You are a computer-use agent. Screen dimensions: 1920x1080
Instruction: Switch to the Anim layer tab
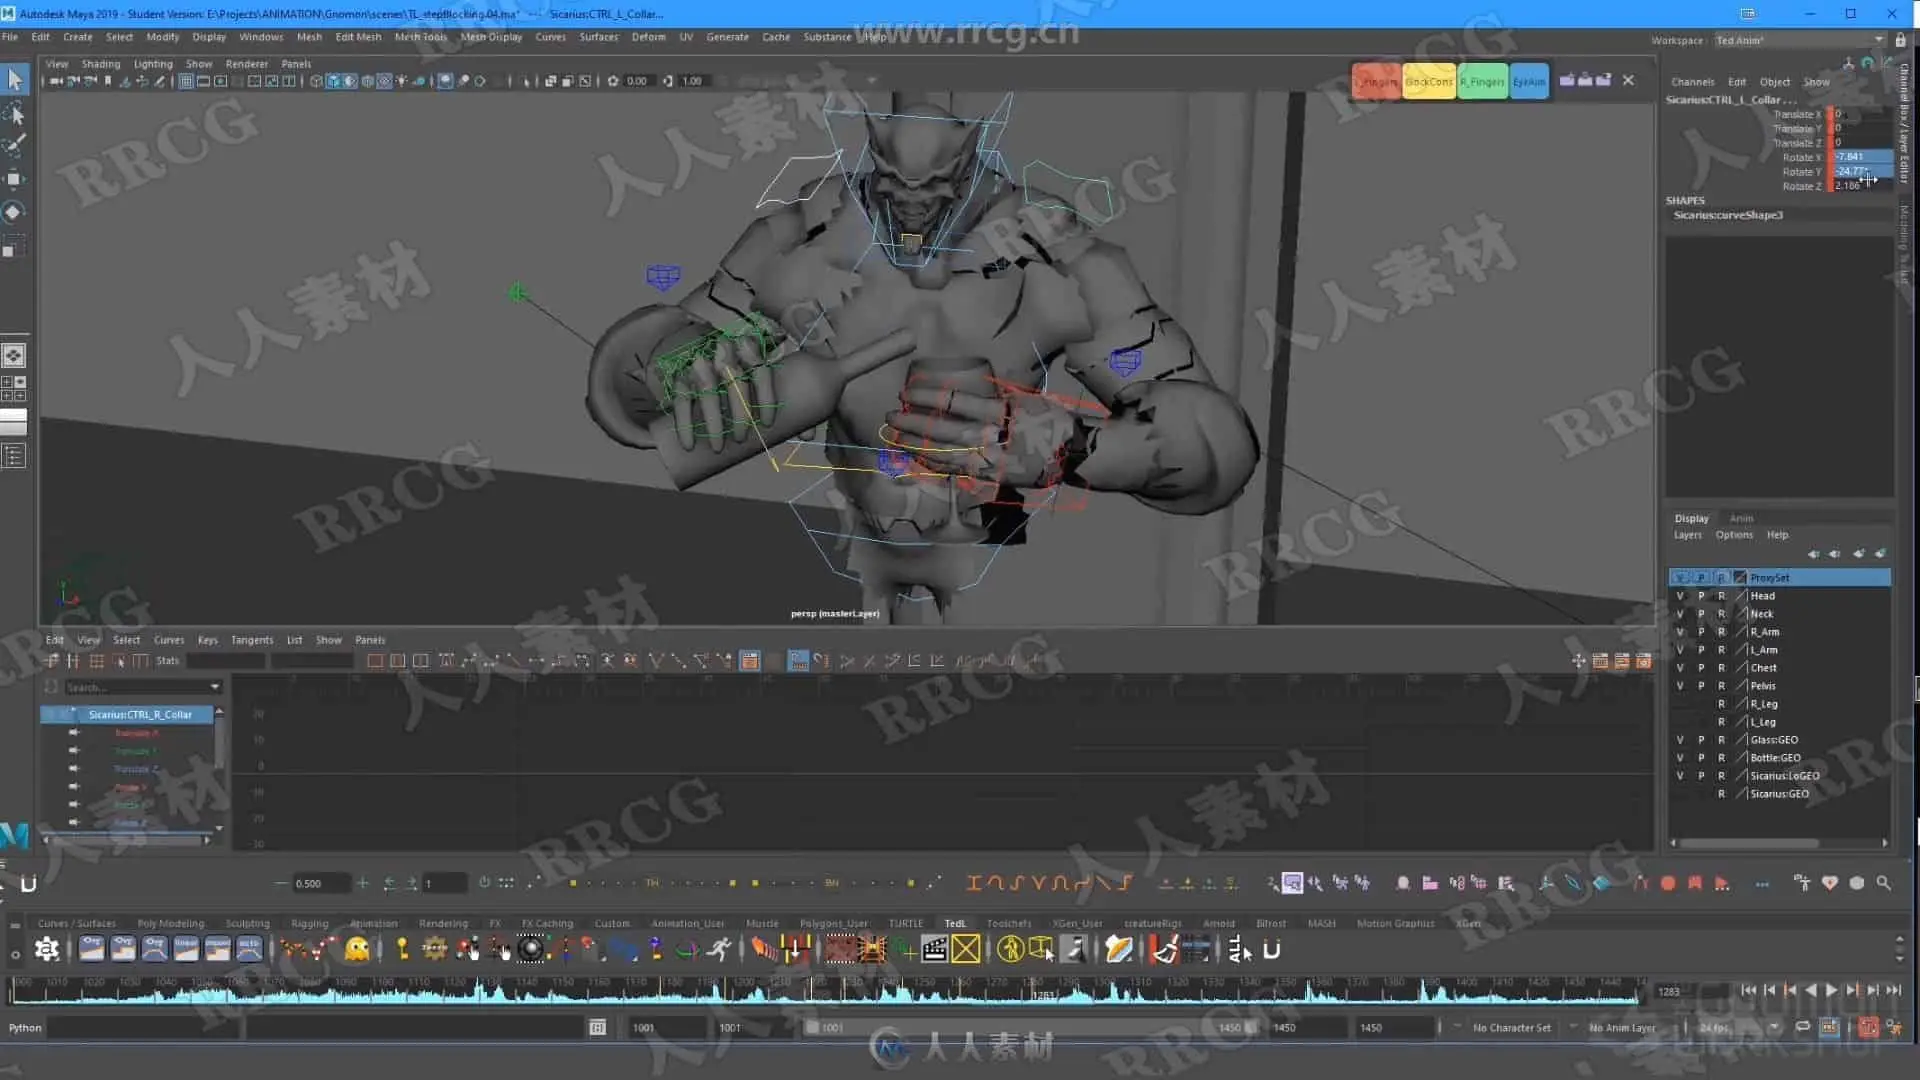(1741, 518)
